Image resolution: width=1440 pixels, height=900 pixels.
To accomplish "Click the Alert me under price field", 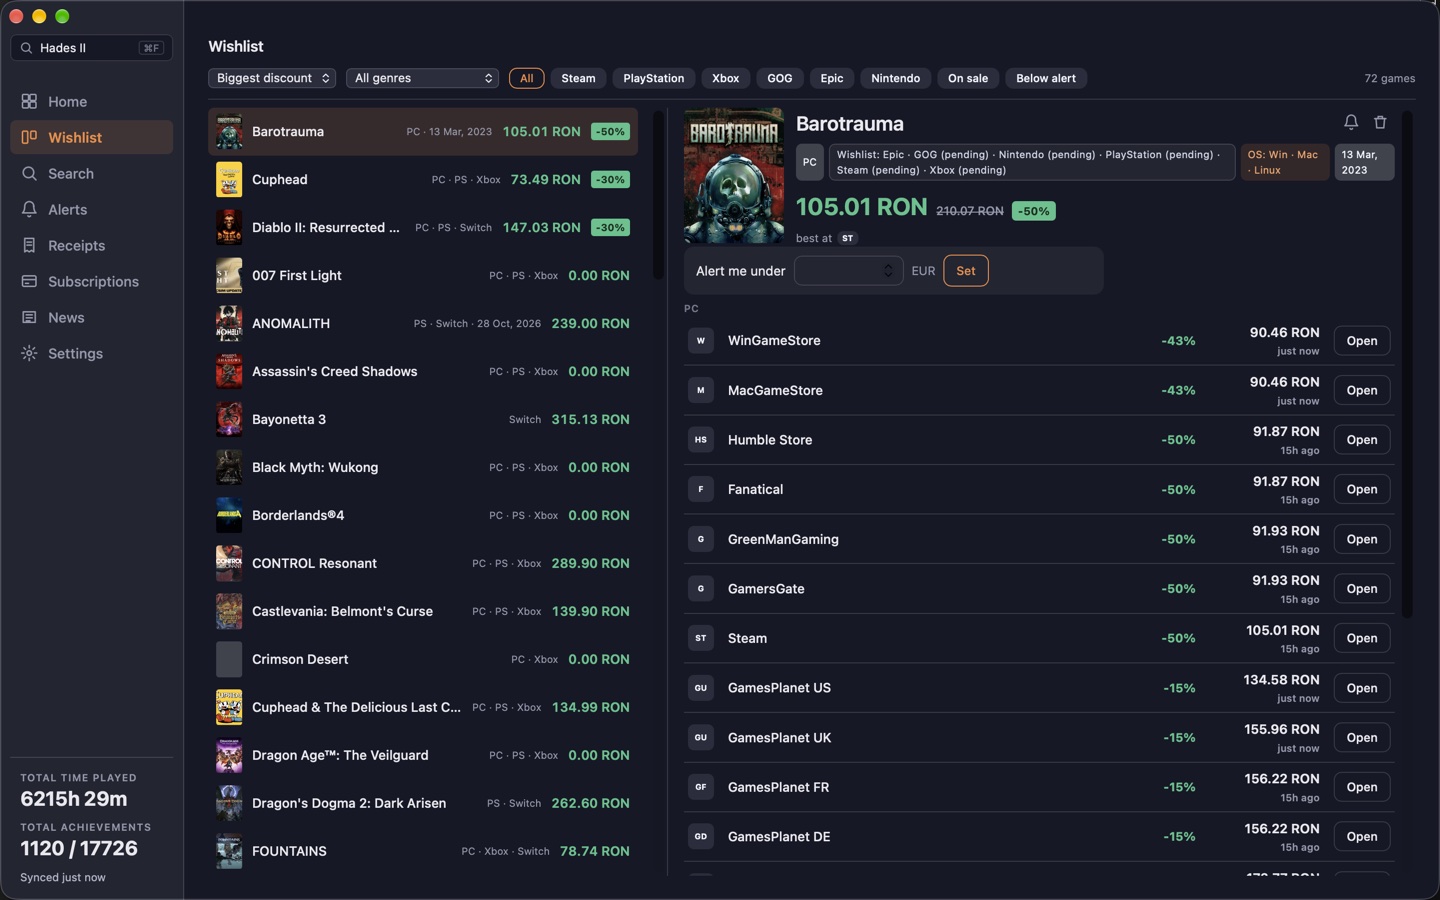I will 848,271.
